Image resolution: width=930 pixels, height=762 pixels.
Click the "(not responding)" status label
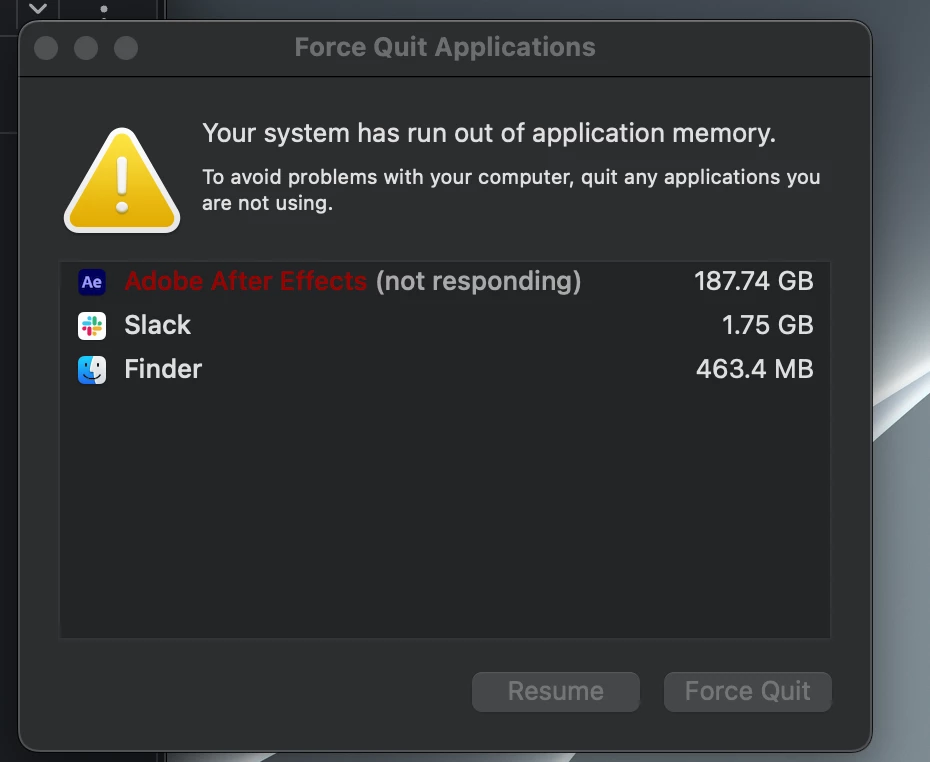478,282
